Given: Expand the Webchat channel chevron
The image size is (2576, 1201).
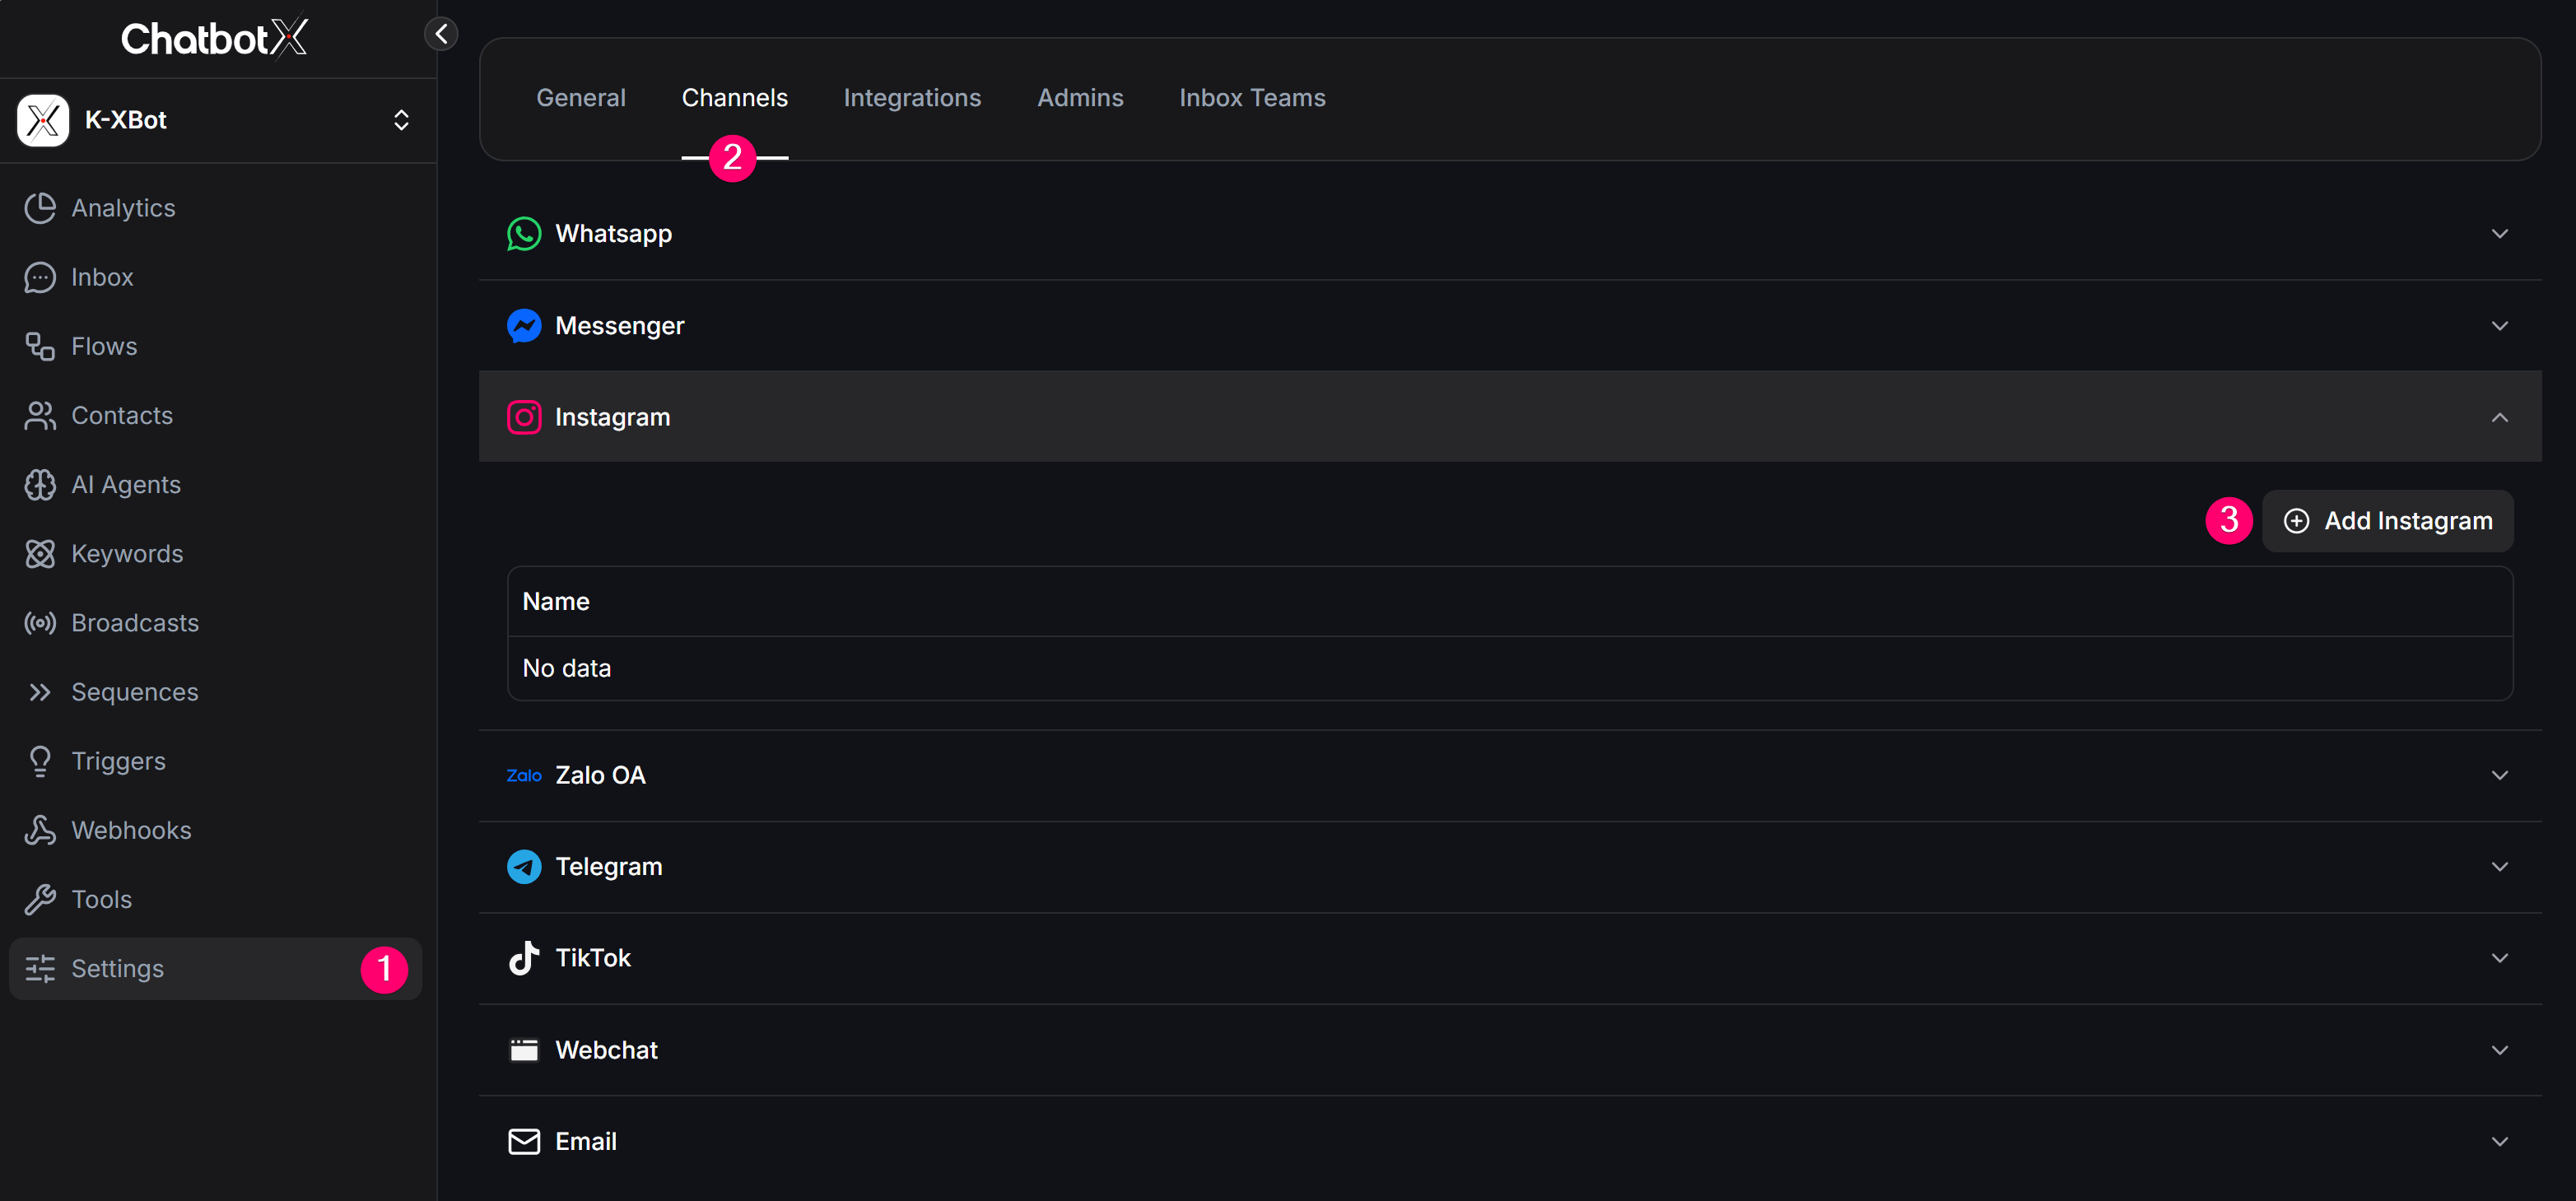Looking at the screenshot, I should (x=2499, y=1050).
